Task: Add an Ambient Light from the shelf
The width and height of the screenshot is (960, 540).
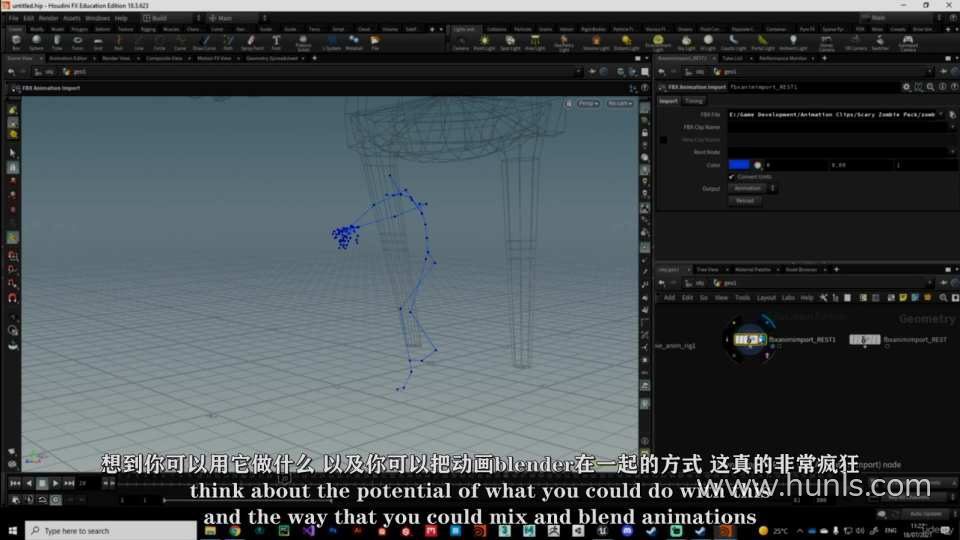Action: [x=793, y=42]
